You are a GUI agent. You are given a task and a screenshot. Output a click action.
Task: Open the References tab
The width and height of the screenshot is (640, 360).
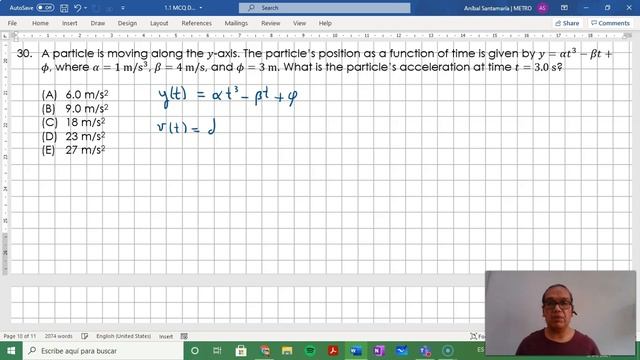196,23
